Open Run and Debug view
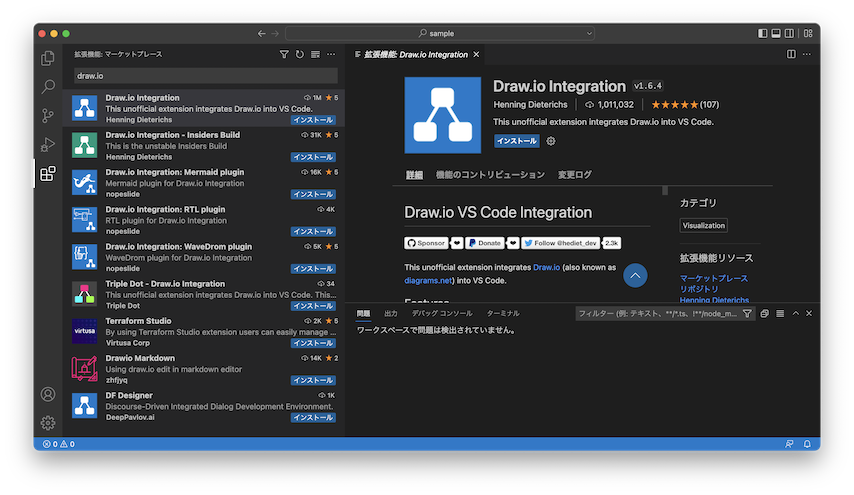 pyautogui.click(x=48, y=144)
